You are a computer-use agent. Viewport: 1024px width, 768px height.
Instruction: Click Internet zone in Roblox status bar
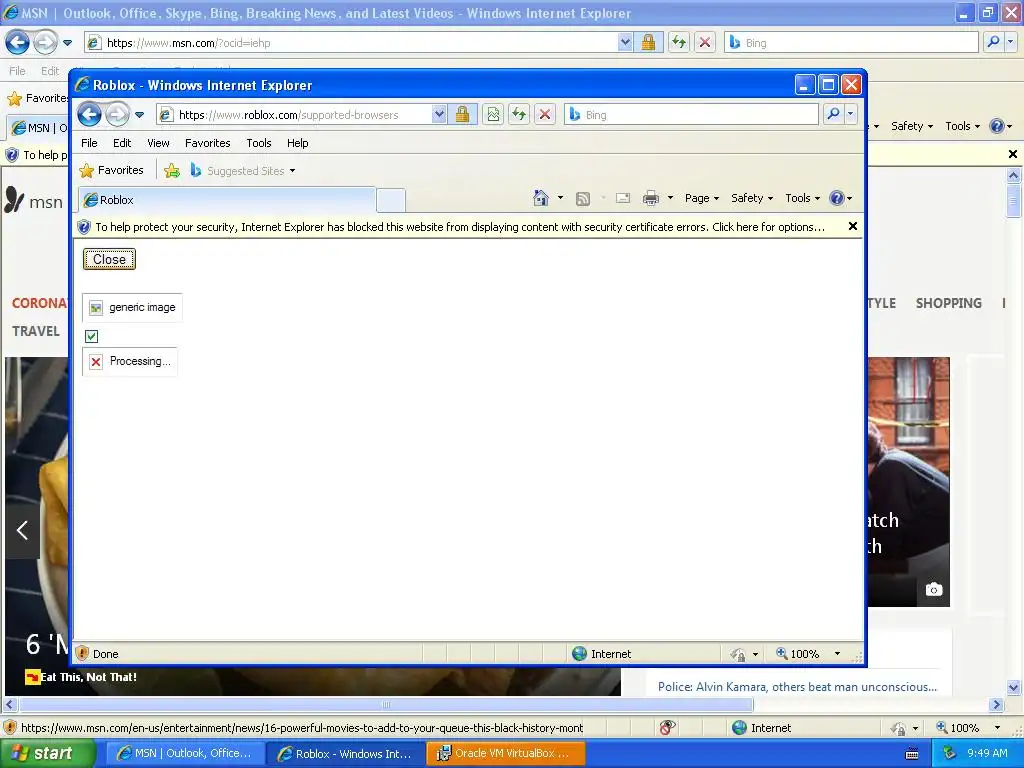[x=601, y=654]
